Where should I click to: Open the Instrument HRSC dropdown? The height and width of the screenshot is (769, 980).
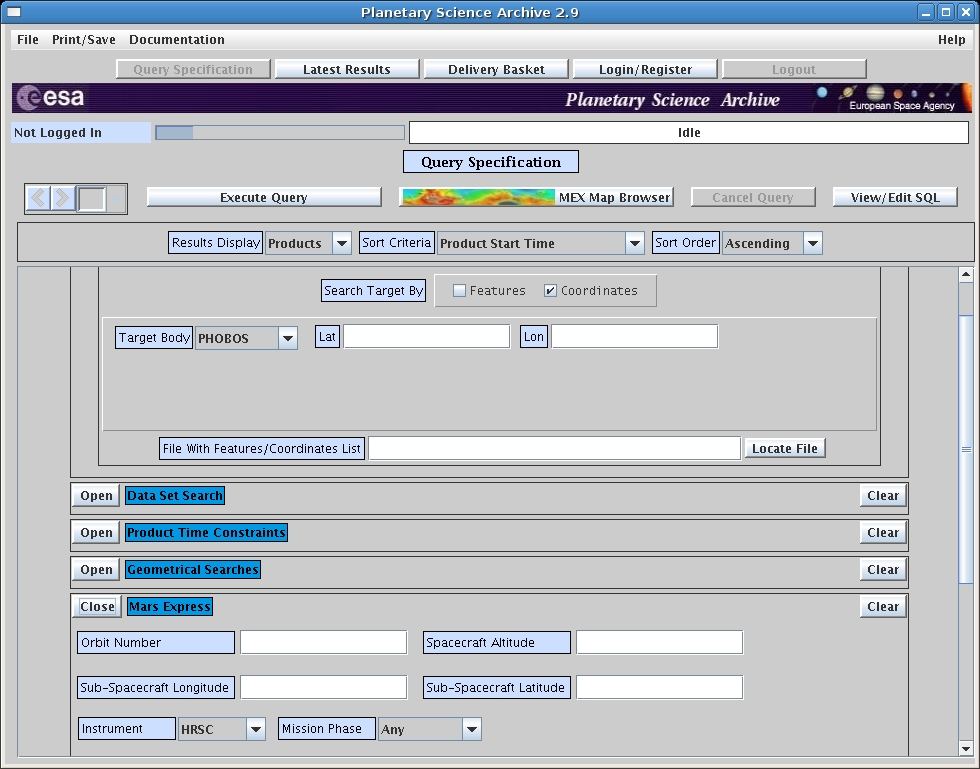tap(256, 729)
